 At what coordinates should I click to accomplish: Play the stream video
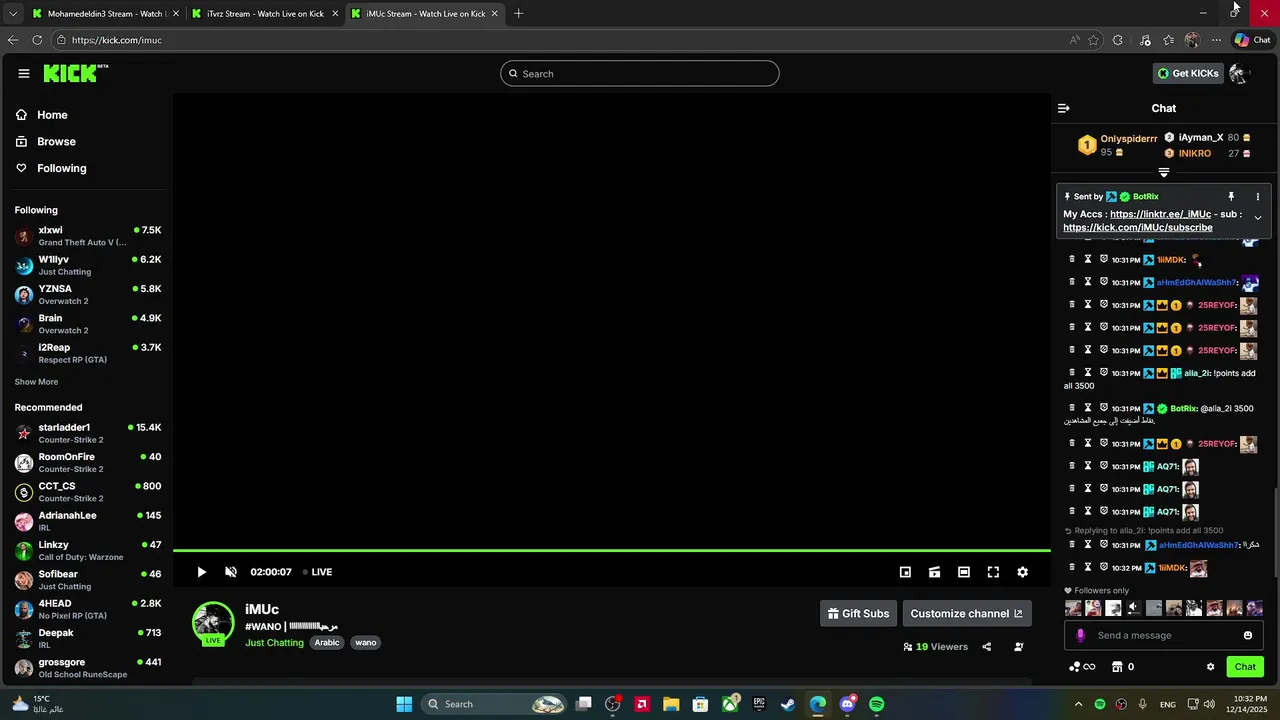(201, 572)
